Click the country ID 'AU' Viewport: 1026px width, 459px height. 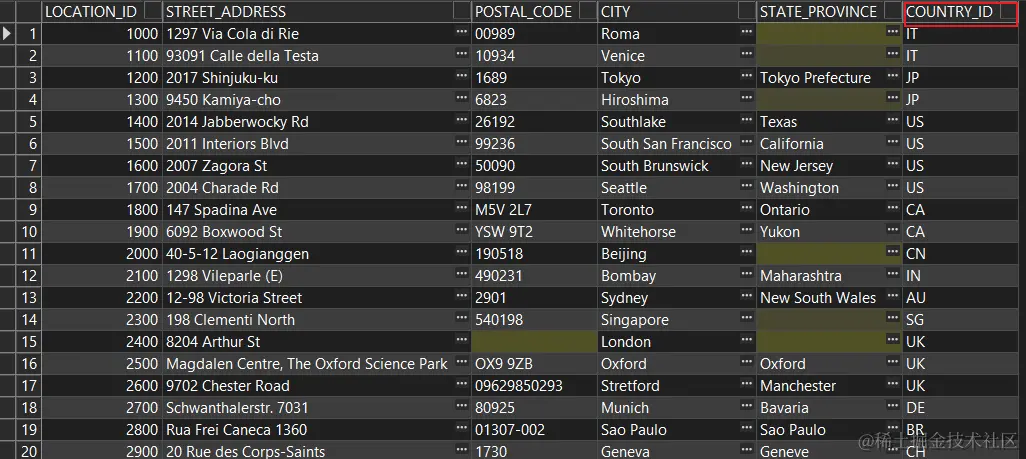(x=916, y=298)
